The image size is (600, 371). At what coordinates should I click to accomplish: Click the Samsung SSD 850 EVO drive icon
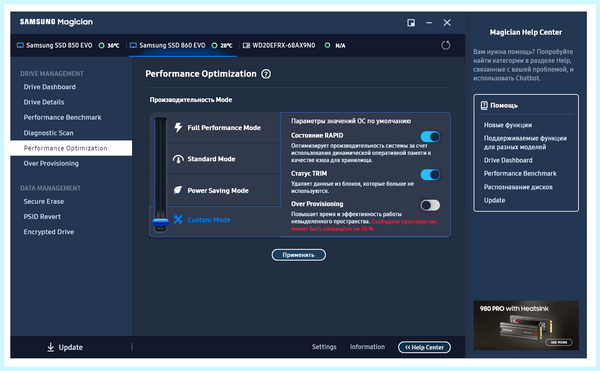tap(20, 46)
